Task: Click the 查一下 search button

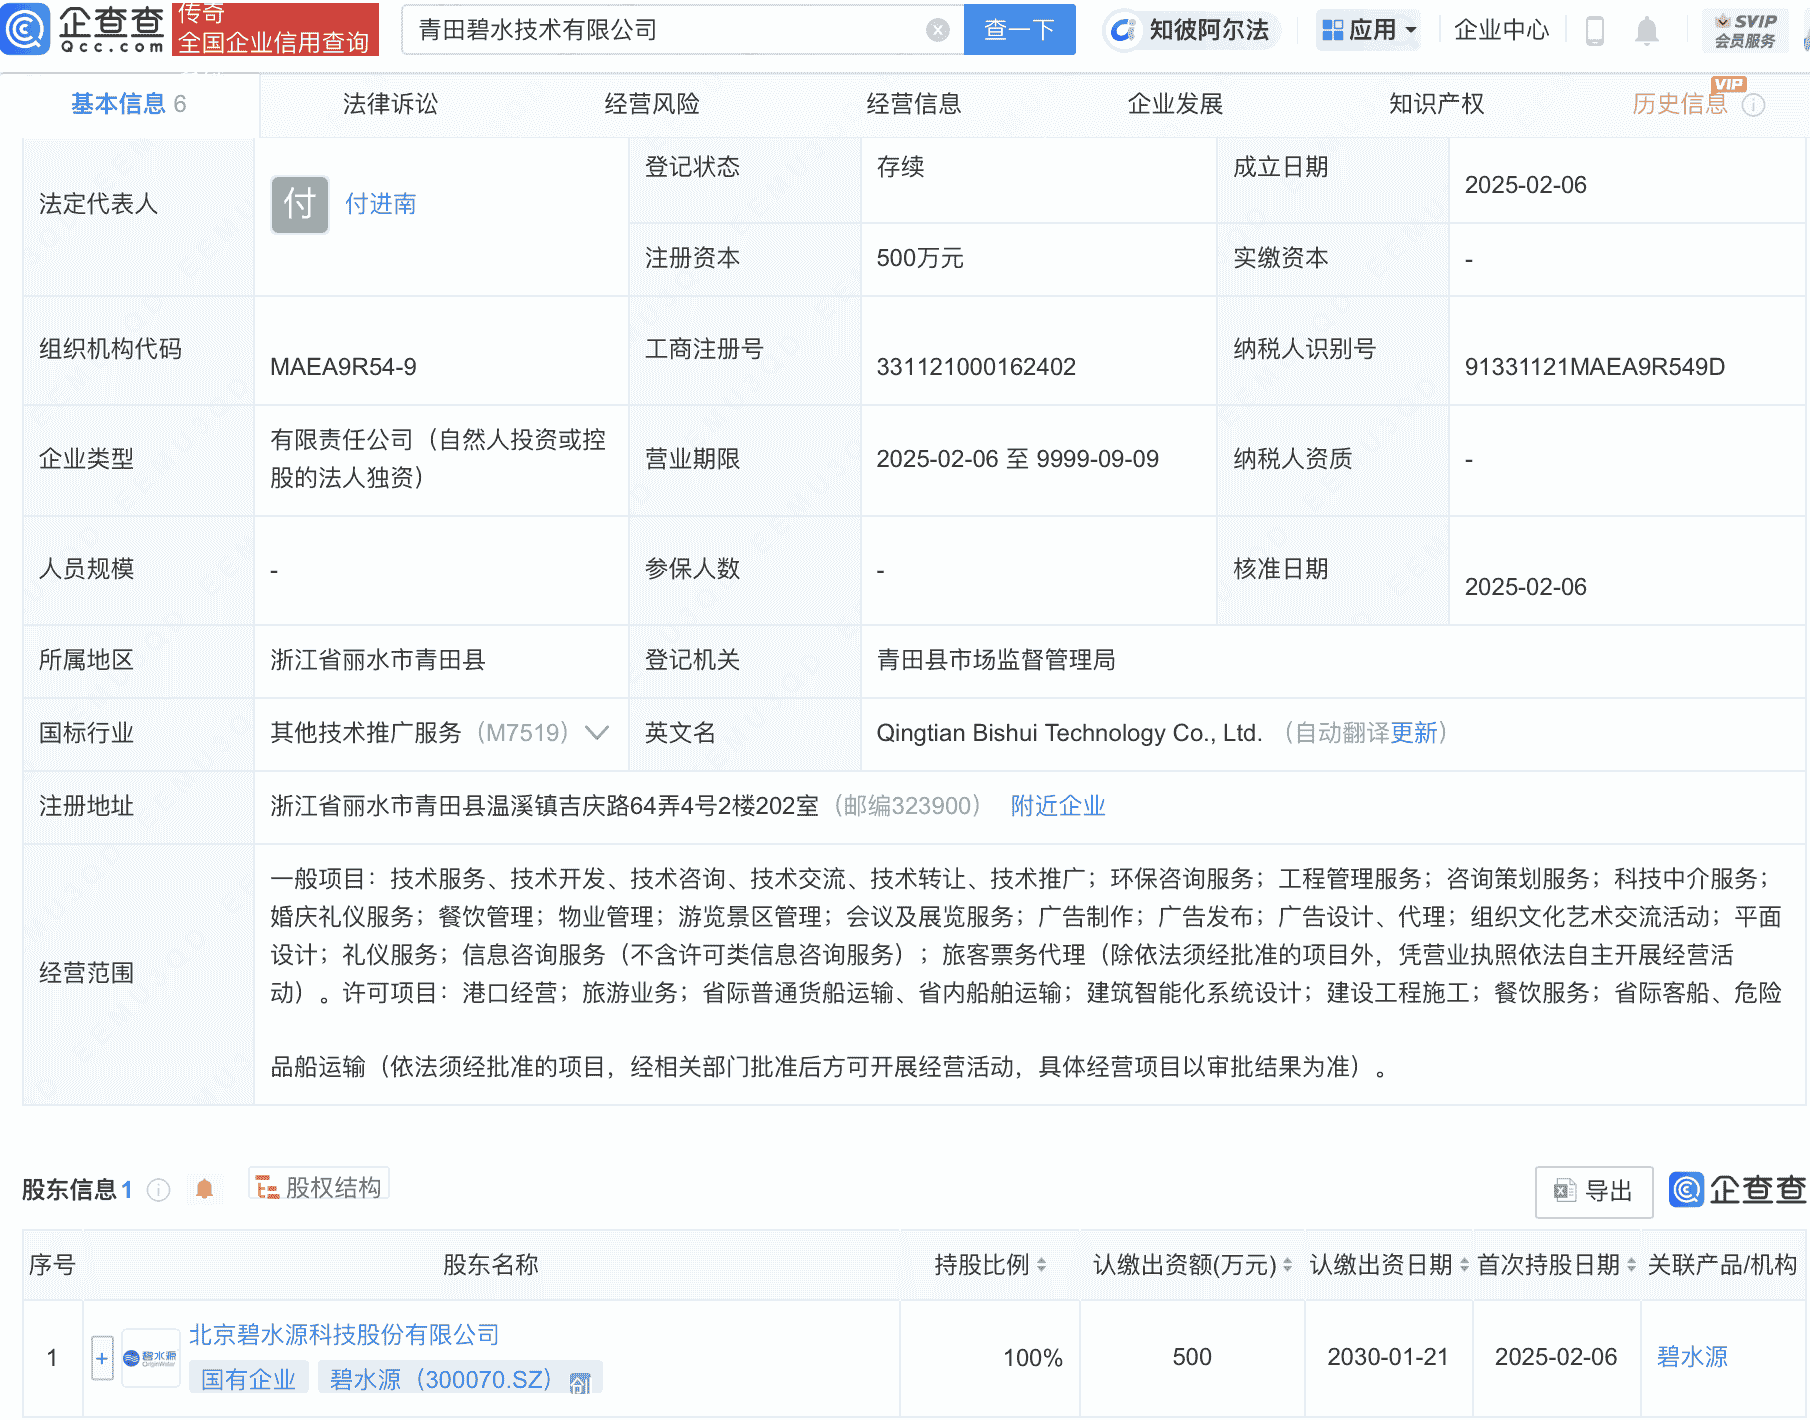Action: pos(1019,29)
